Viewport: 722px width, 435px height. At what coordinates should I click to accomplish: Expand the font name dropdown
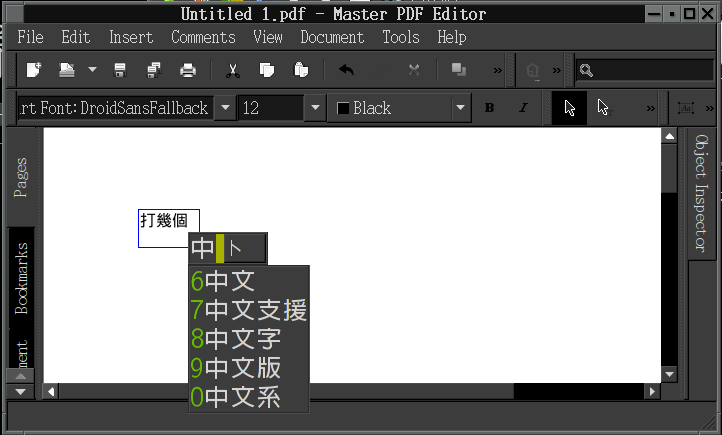click(x=225, y=108)
